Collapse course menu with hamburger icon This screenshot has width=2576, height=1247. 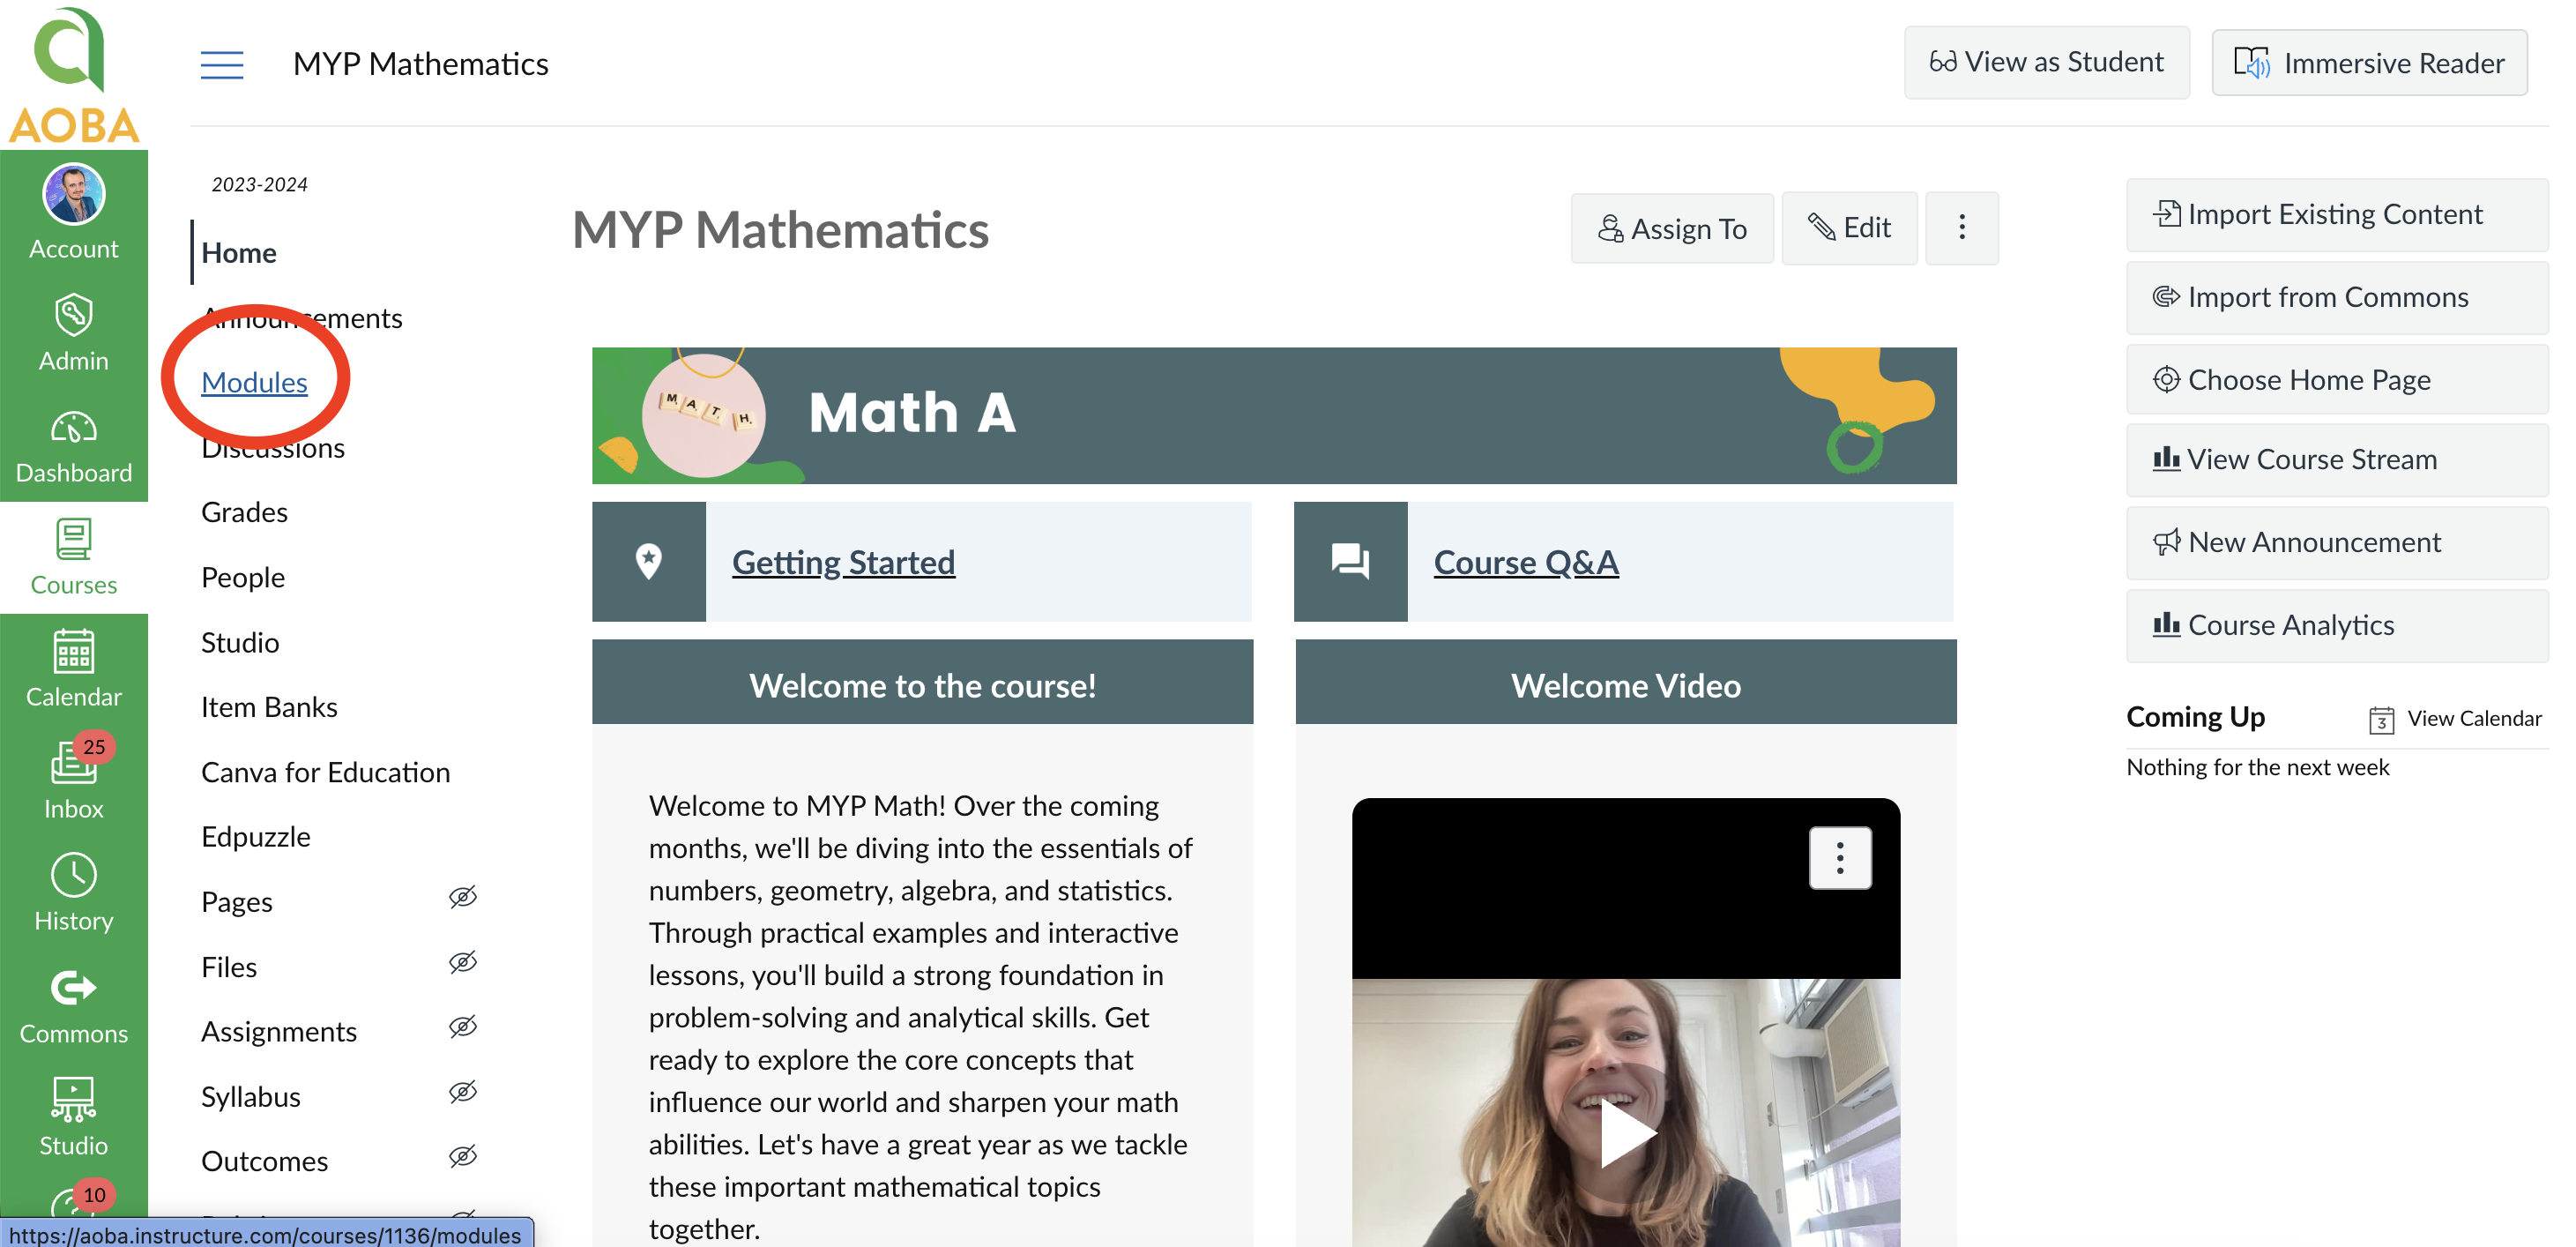[x=222, y=64]
